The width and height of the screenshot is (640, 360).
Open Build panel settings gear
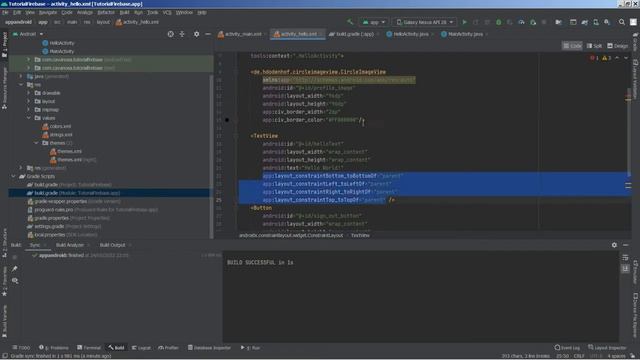coord(614,245)
